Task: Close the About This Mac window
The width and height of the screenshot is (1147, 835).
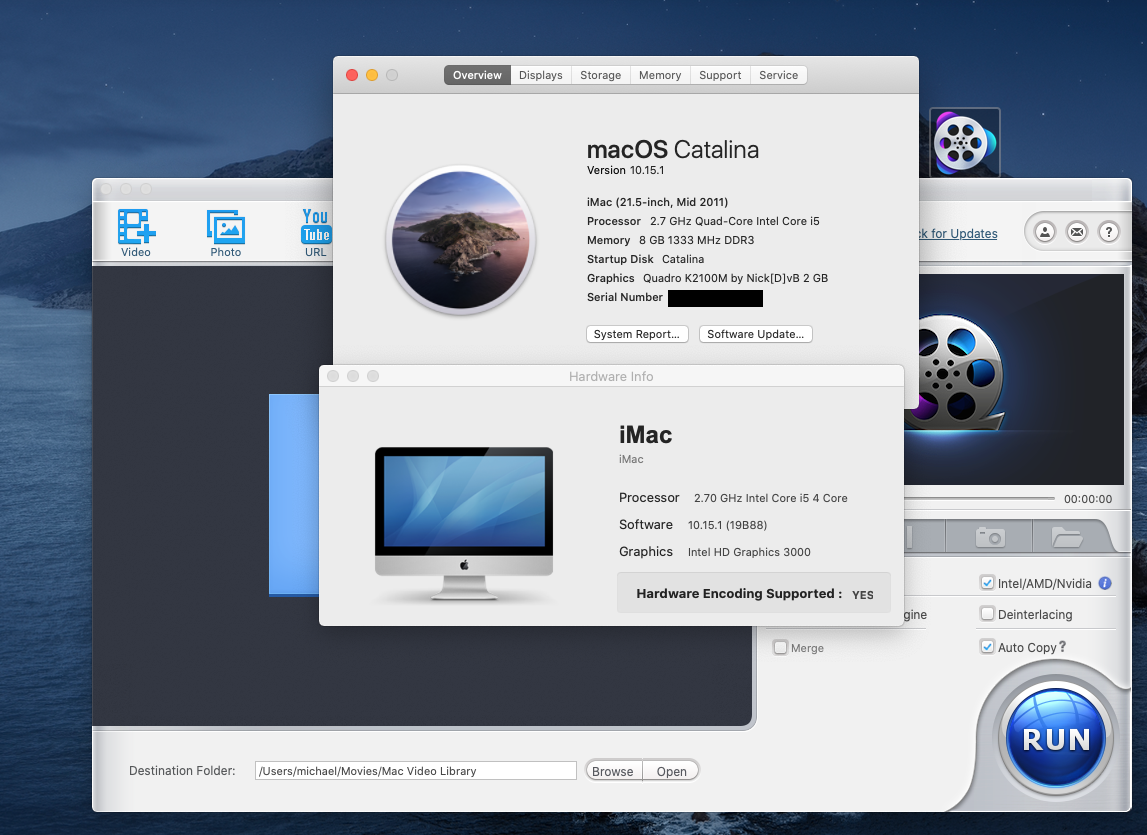Action: click(352, 75)
